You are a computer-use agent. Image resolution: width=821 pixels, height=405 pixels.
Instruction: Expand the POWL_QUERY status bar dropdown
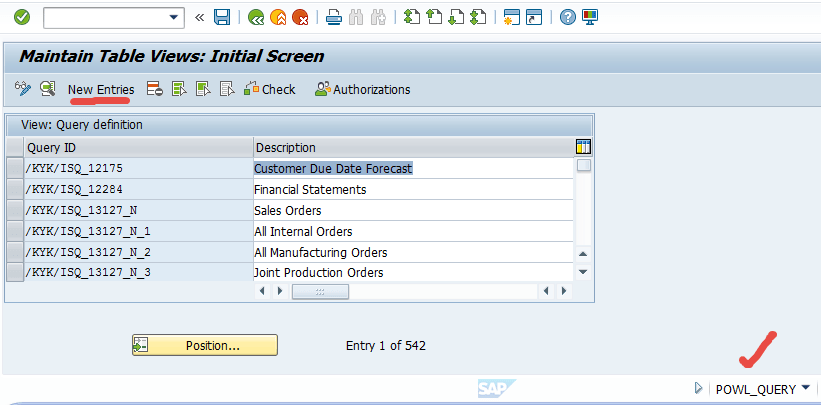pos(805,389)
